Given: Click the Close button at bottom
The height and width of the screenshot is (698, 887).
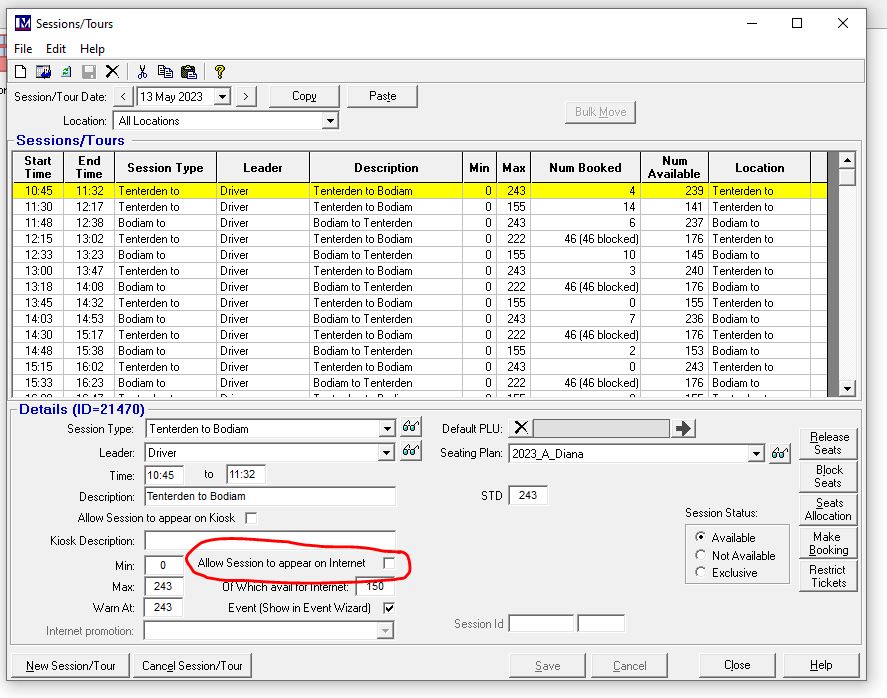Looking at the screenshot, I should [x=737, y=665].
